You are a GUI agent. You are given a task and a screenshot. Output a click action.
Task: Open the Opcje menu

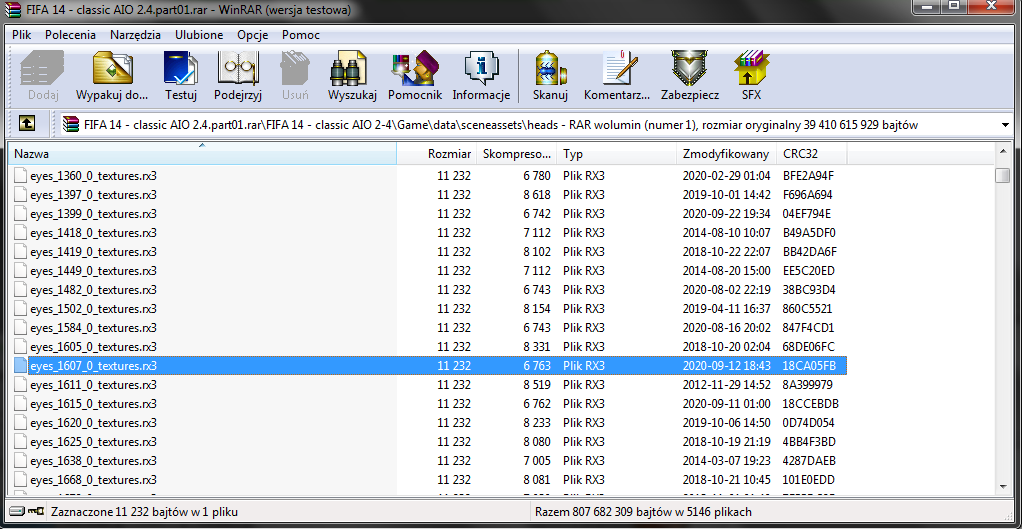pyautogui.click(x=252, y=35)
